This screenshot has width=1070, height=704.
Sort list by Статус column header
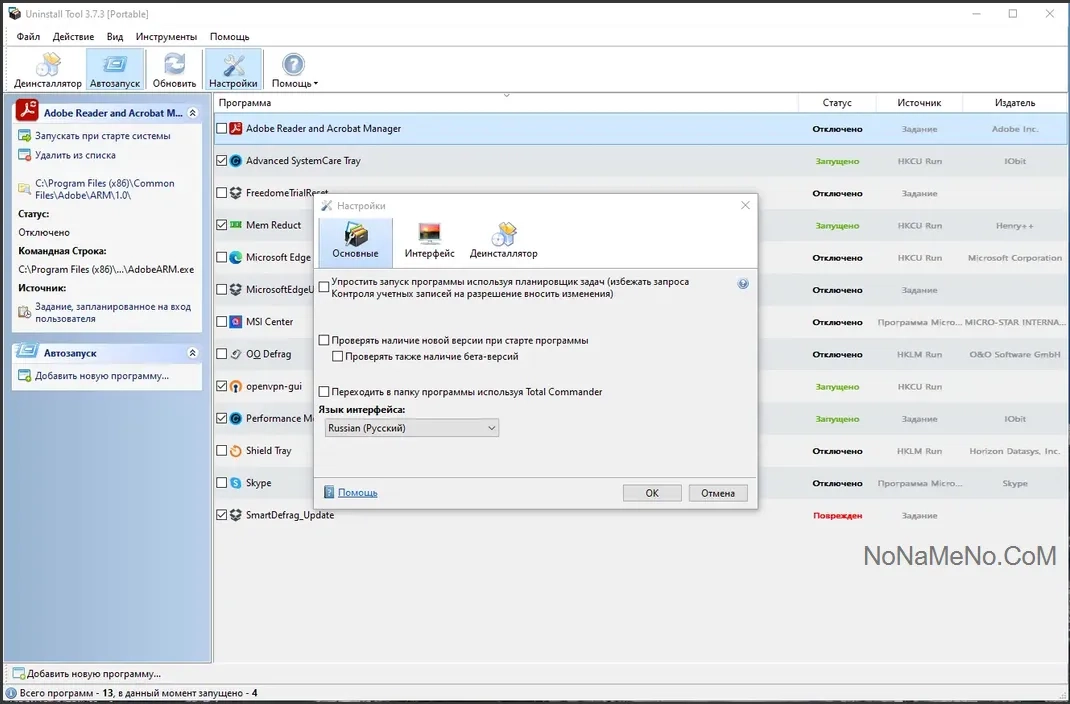(836, 103)
